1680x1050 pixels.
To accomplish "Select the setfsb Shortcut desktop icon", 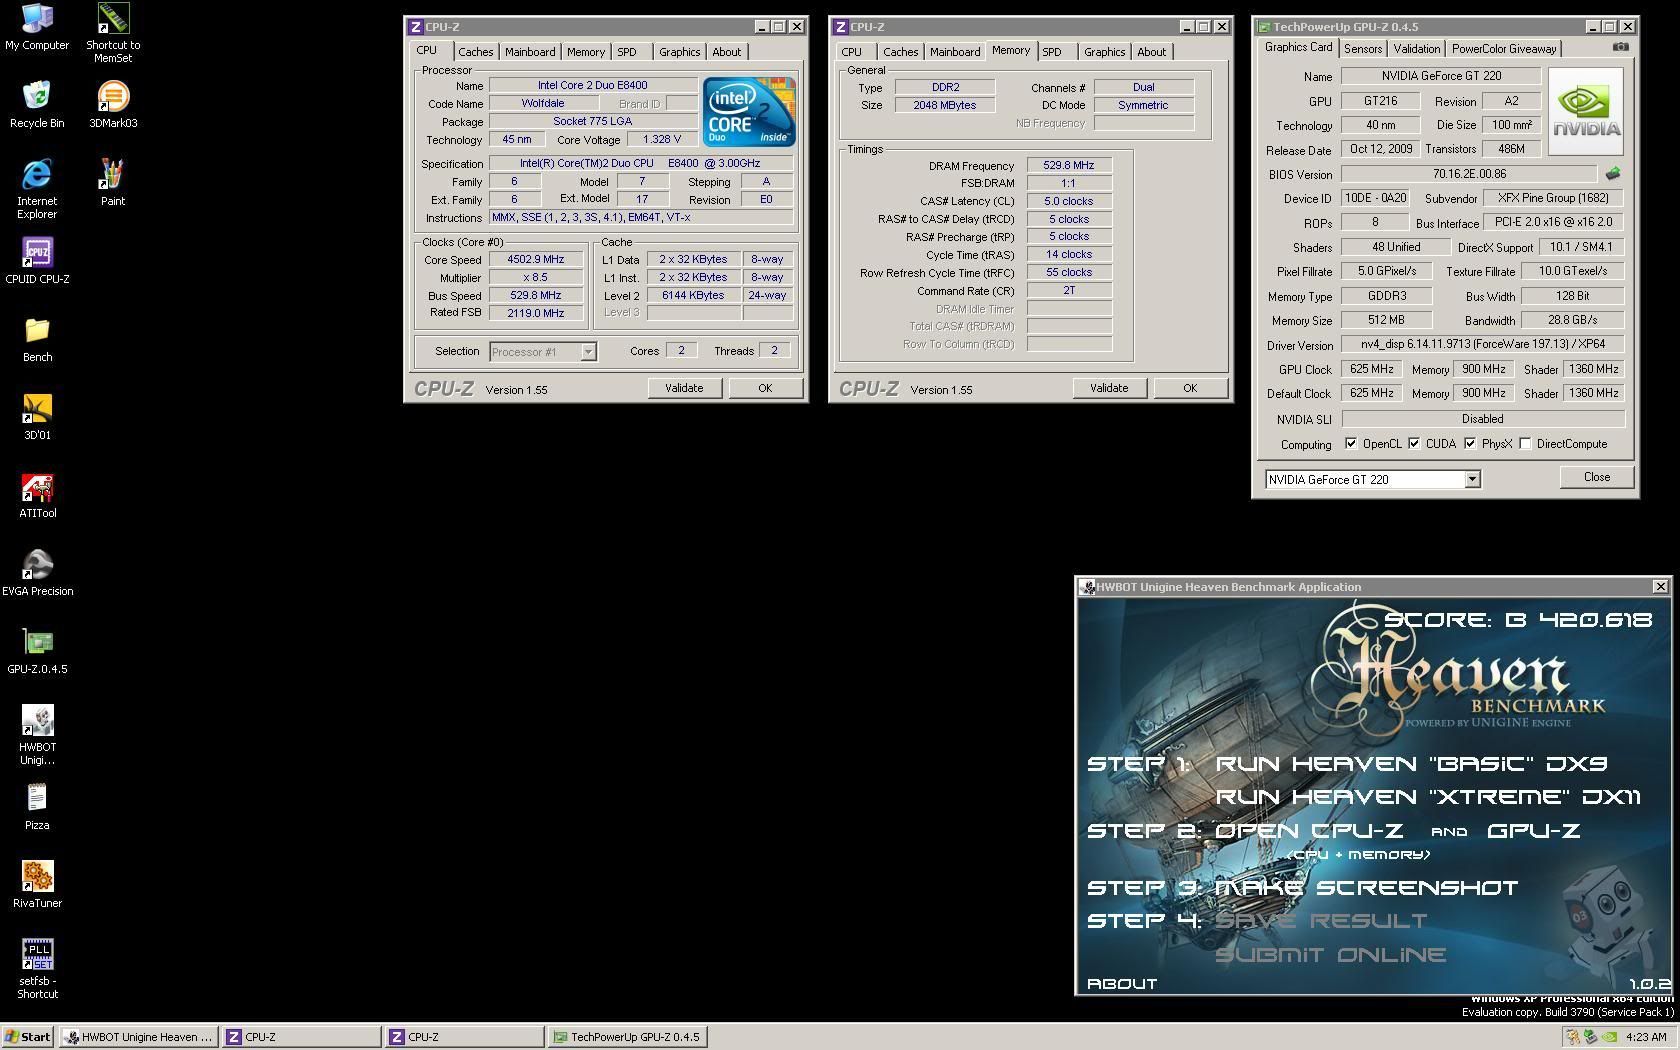I will click(x=37, y=969).
